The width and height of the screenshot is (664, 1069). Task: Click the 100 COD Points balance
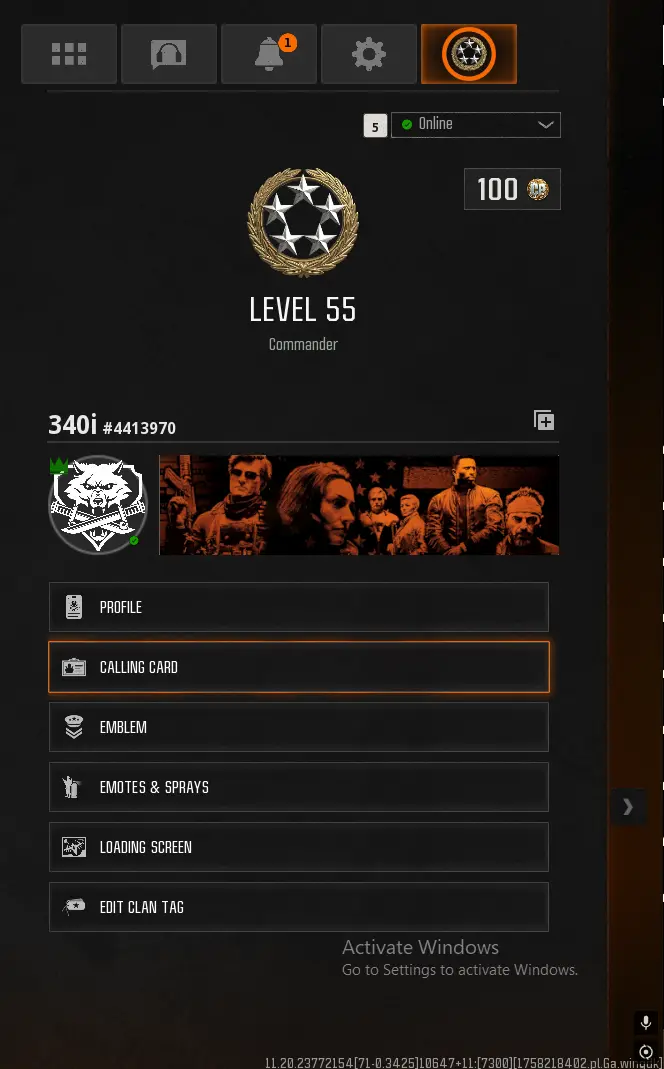click(x=513, y=189)
